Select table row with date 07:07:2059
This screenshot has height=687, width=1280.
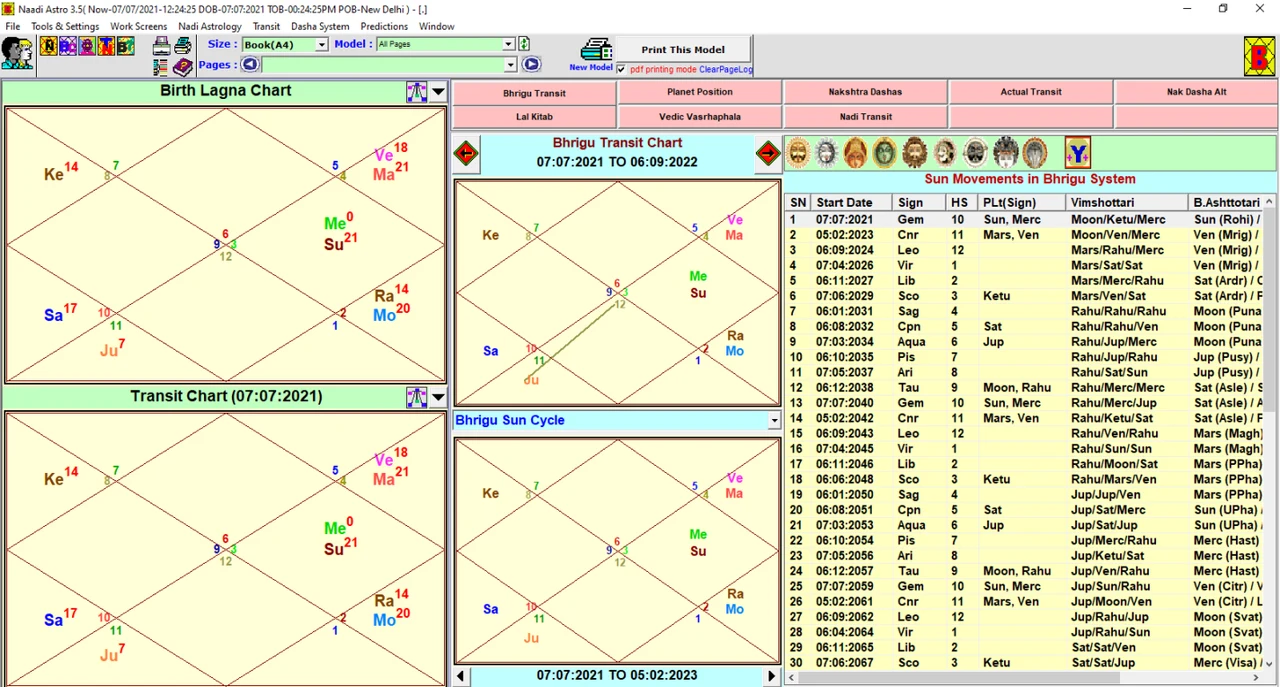coord(1025,587)
